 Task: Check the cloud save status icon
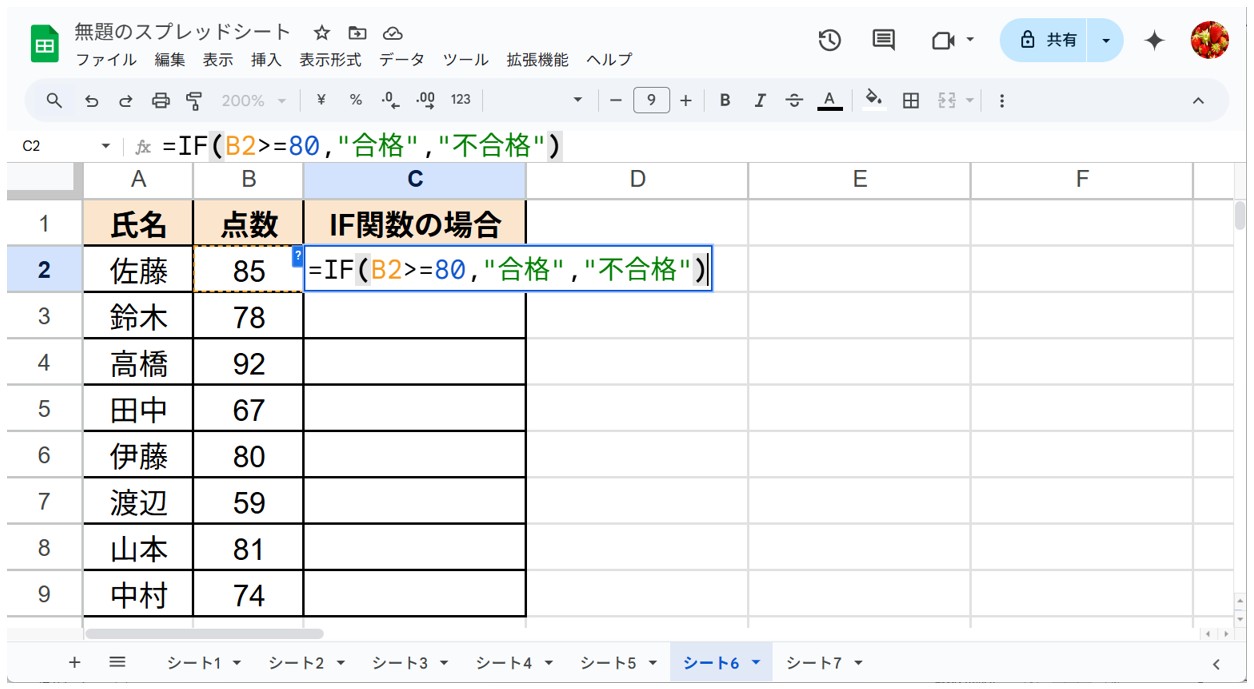pos(392,33)
